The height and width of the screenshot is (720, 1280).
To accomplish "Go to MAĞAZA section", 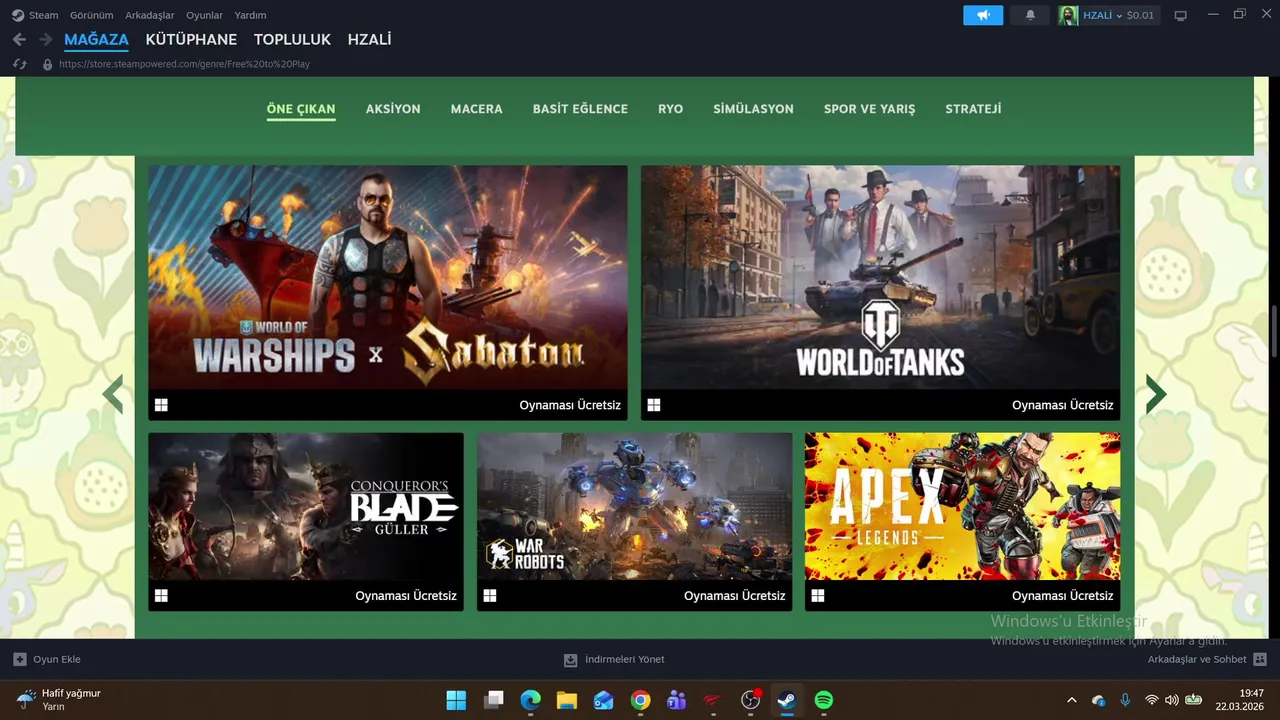I will 96,40.
